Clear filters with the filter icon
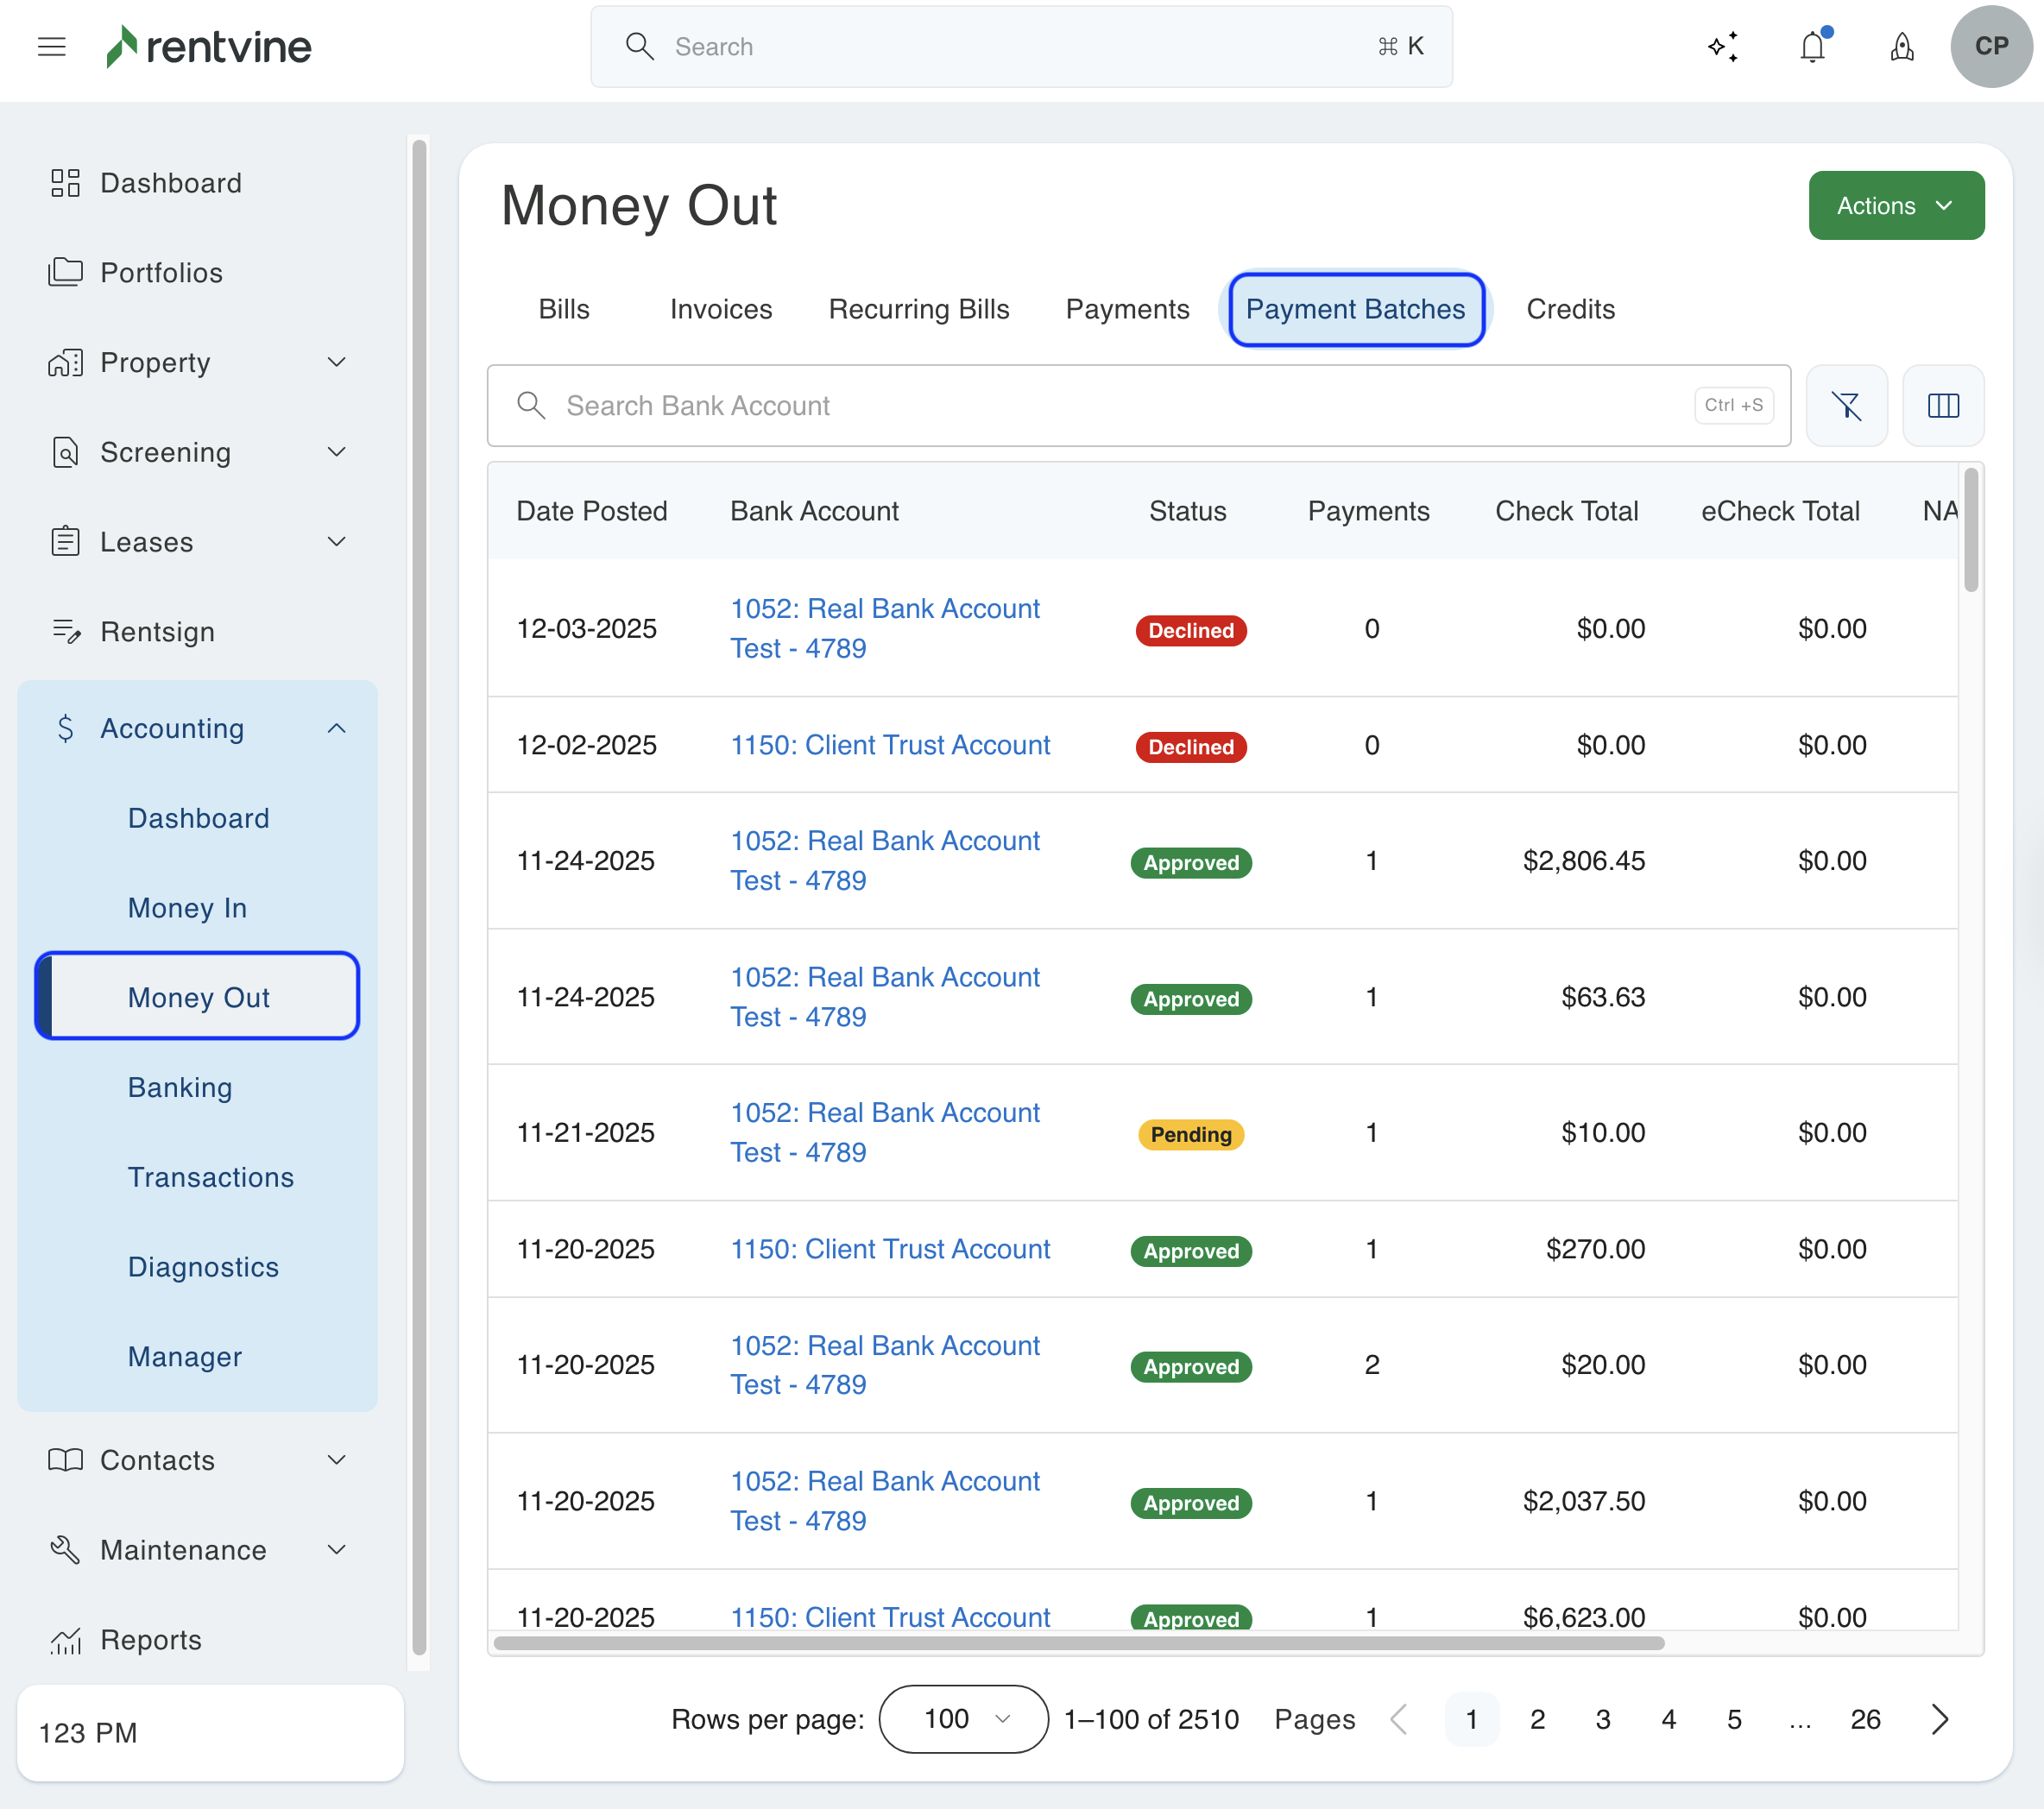Viewport: 2044px width, 1809px height. pyautogui.click(x=1846, y=405)
